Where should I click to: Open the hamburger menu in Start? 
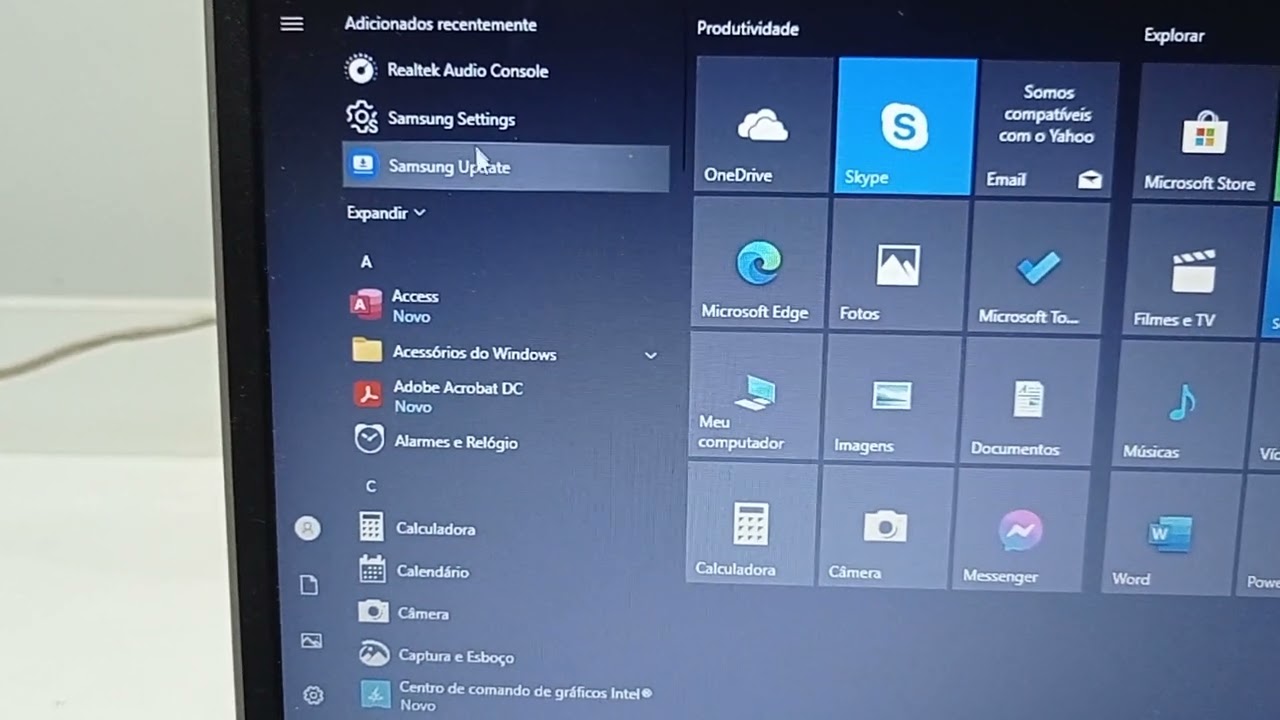292,23
